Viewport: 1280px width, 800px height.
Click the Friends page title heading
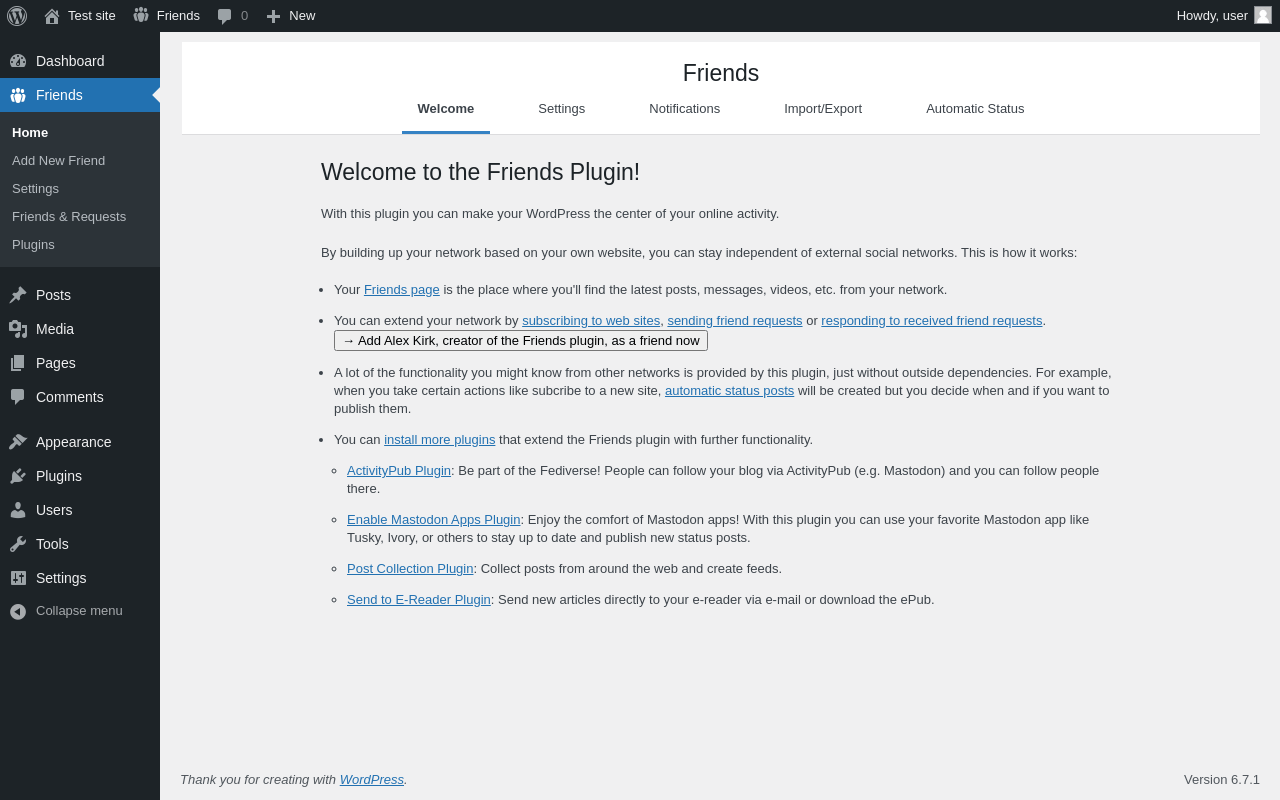coord(721,73)
